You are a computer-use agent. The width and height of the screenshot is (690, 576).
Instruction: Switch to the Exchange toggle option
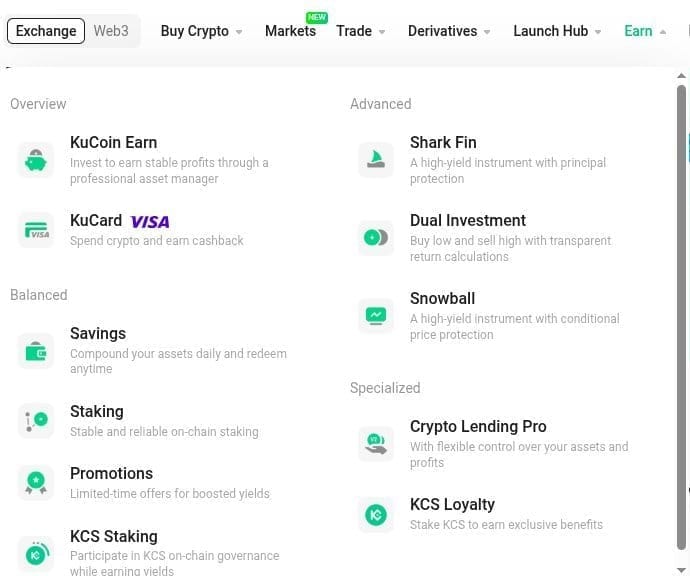[x=46, y=31]
